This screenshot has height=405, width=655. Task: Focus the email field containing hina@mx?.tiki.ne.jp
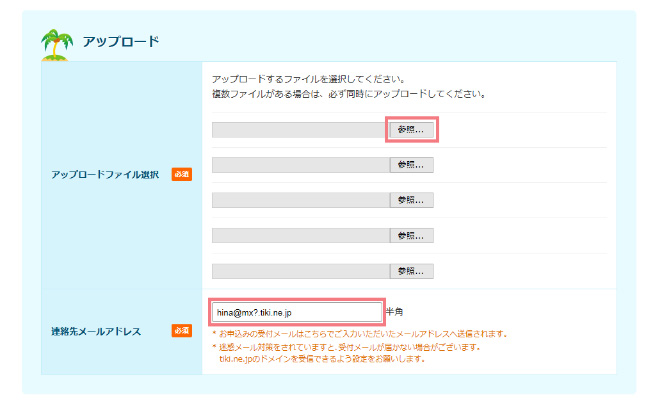[296, 312]
